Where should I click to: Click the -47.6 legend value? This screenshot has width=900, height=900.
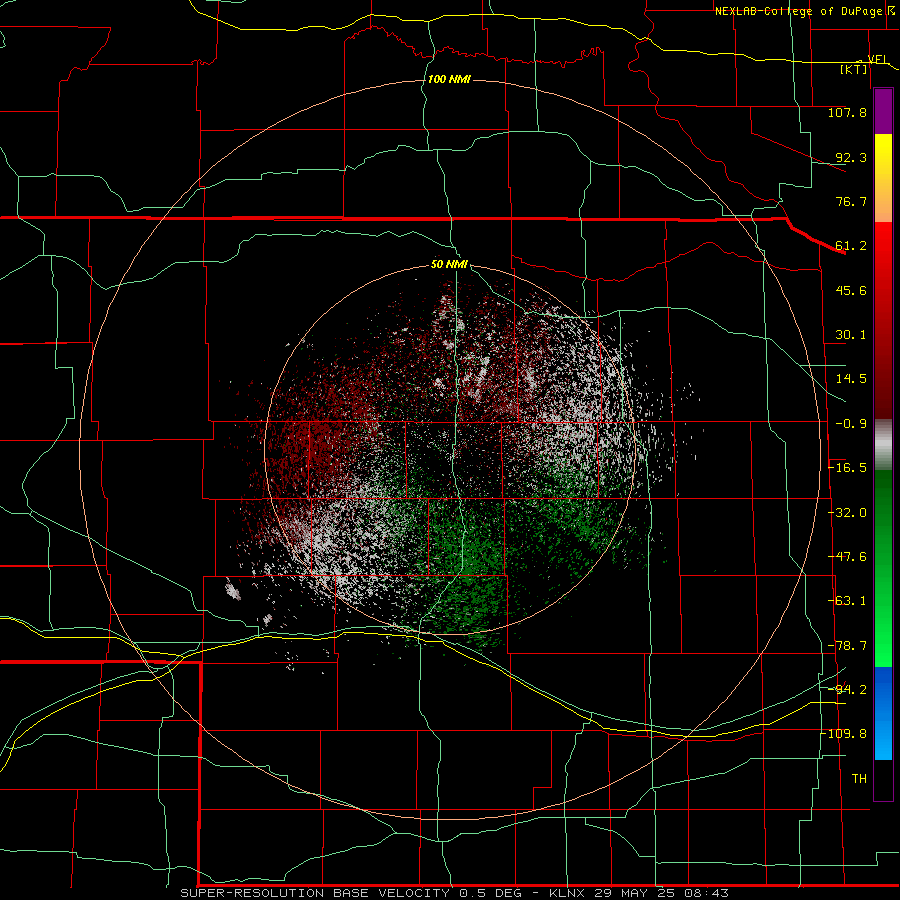[847, 557]
